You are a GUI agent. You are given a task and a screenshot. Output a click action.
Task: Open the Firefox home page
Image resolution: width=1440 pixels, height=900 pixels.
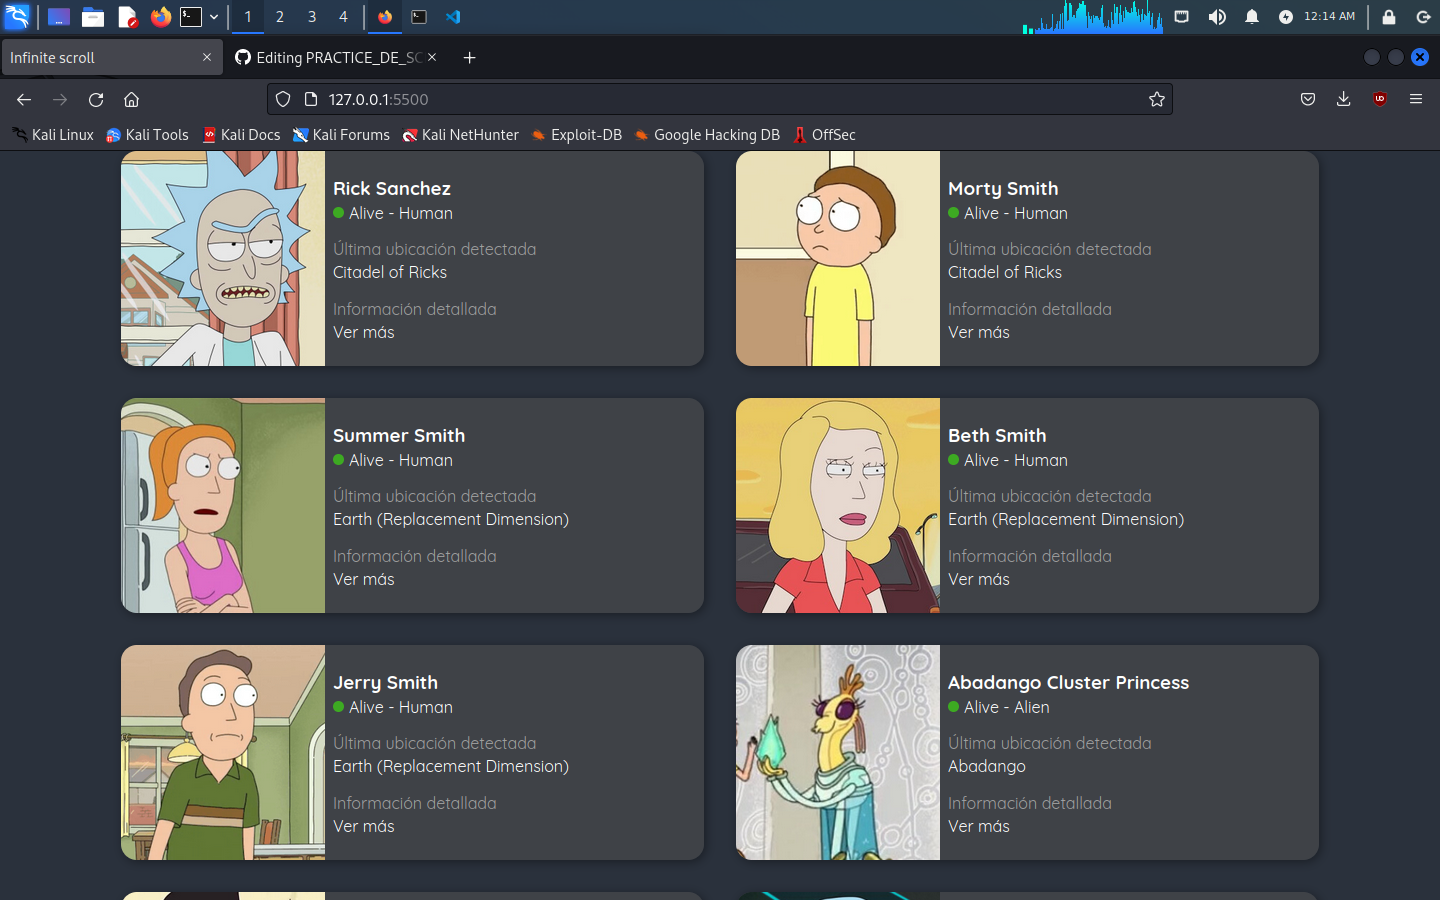[x=131, y=99]
